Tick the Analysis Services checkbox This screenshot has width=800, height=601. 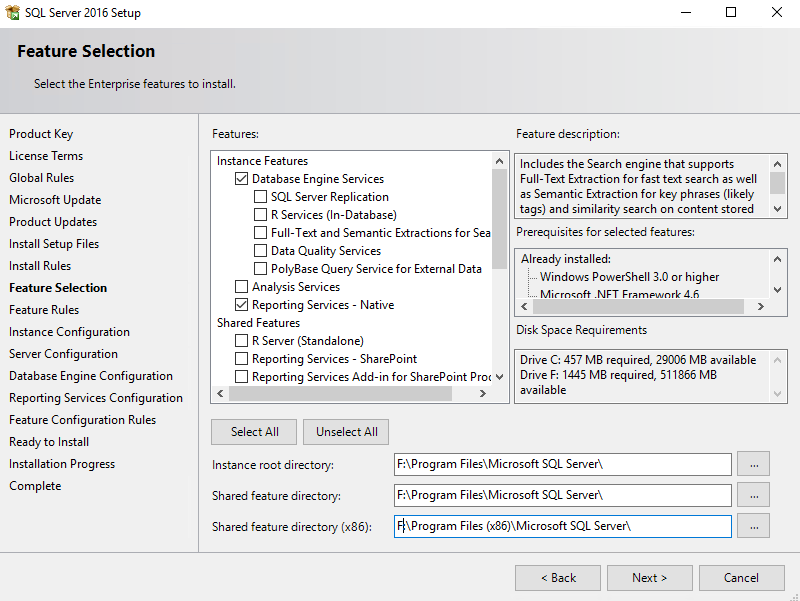(241, 287)
